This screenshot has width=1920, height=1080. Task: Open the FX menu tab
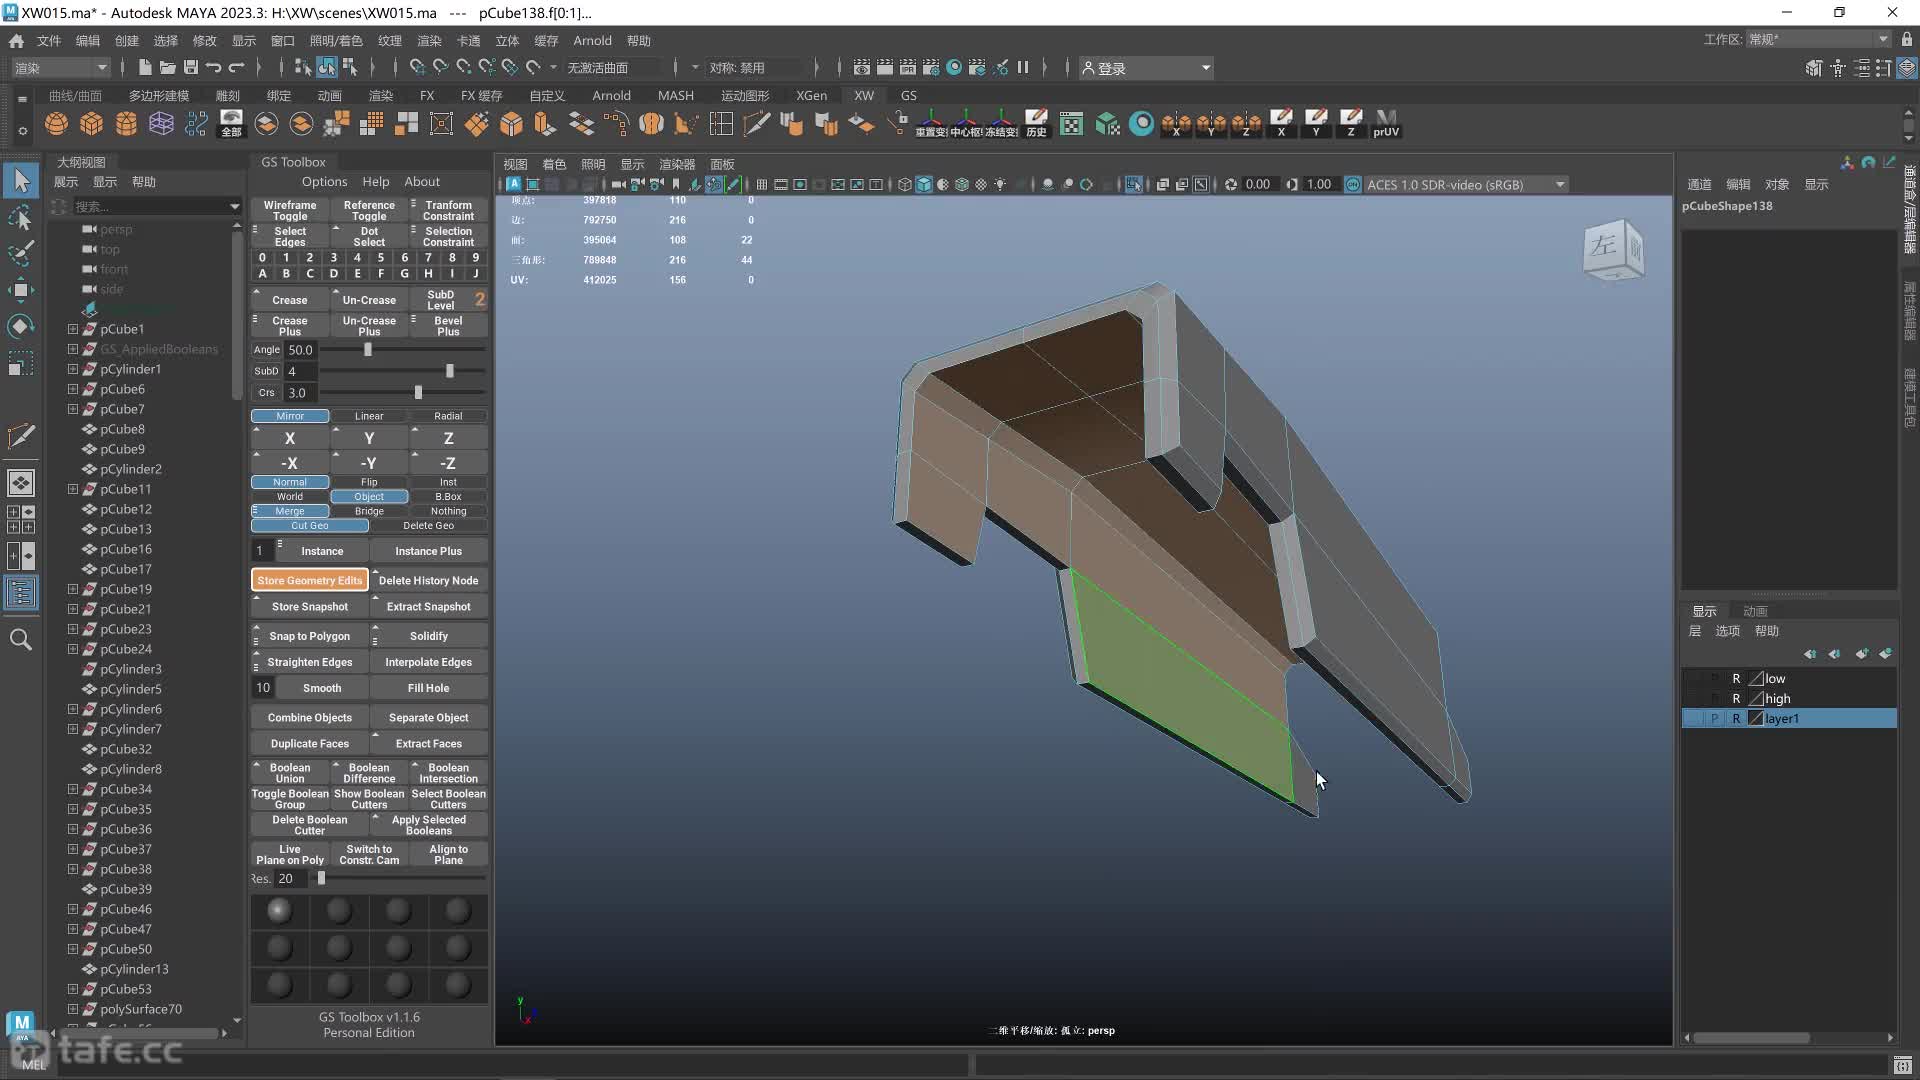[427, 95]
